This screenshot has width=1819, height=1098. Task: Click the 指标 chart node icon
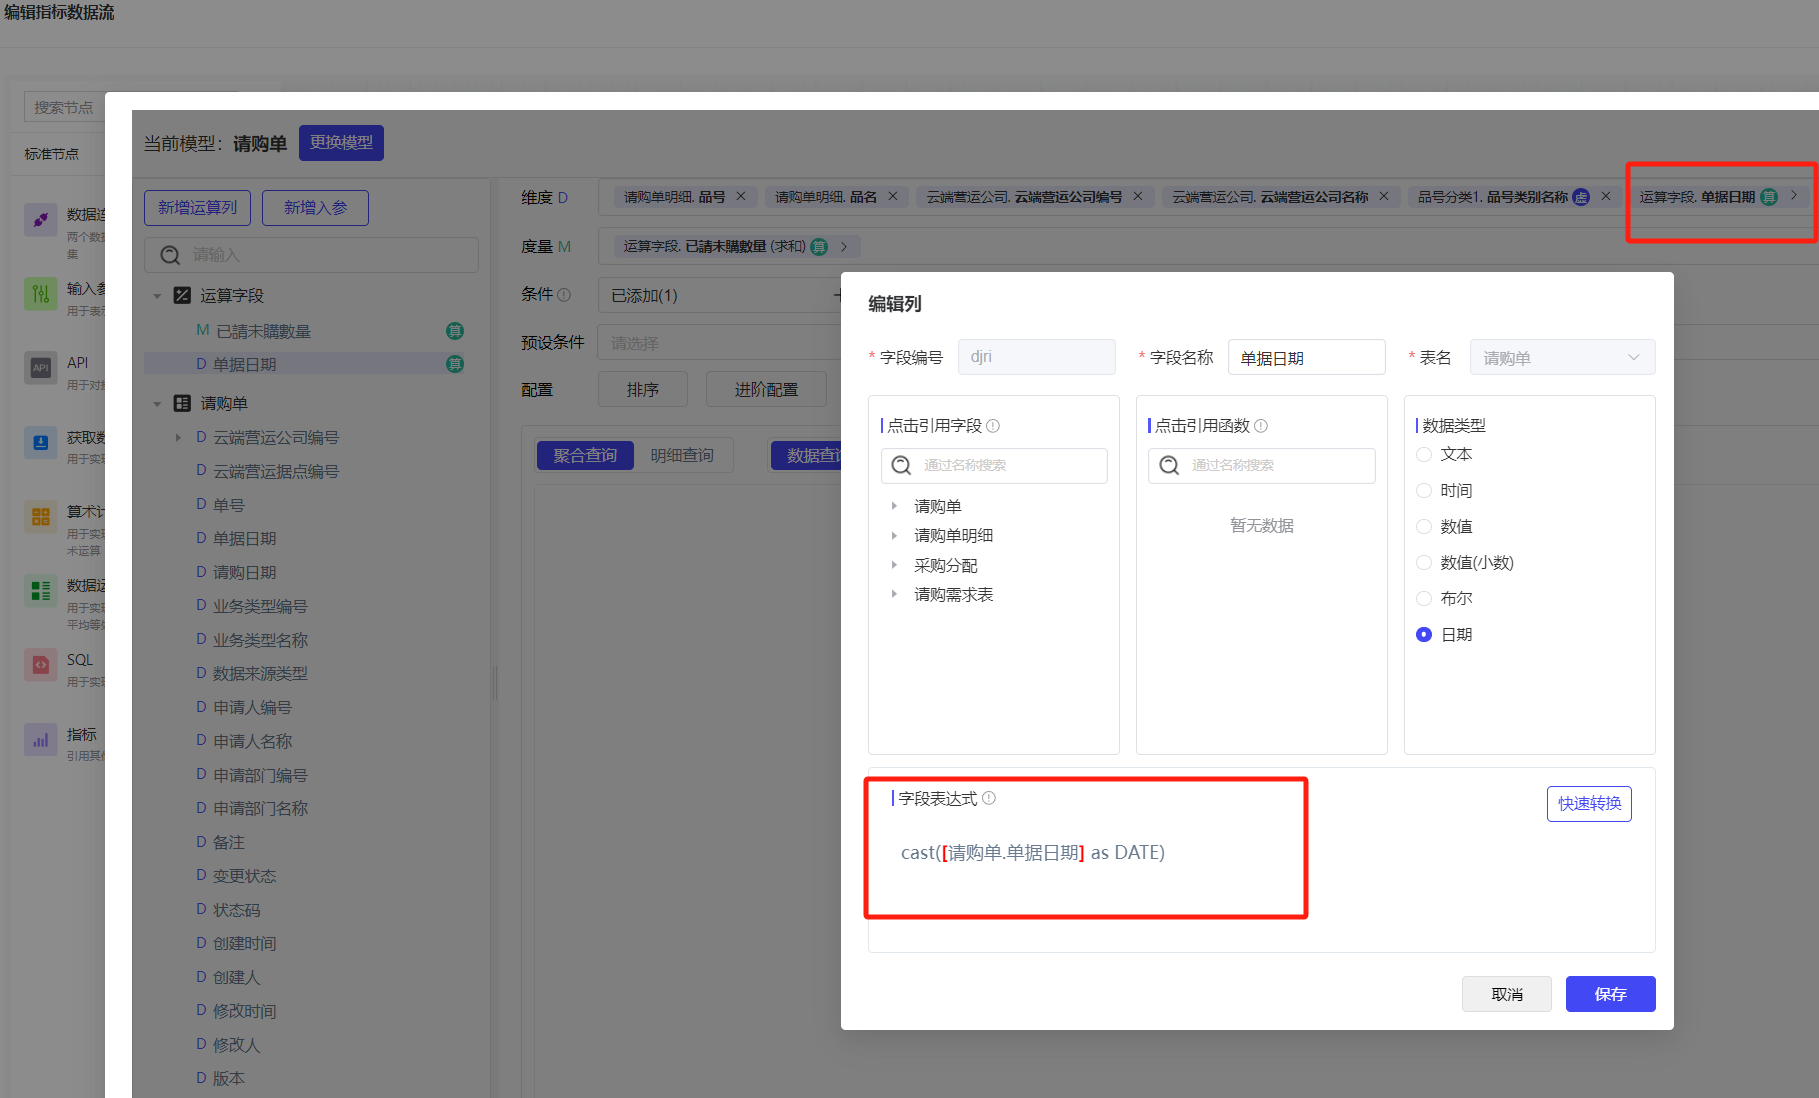[x=41, y=740]
